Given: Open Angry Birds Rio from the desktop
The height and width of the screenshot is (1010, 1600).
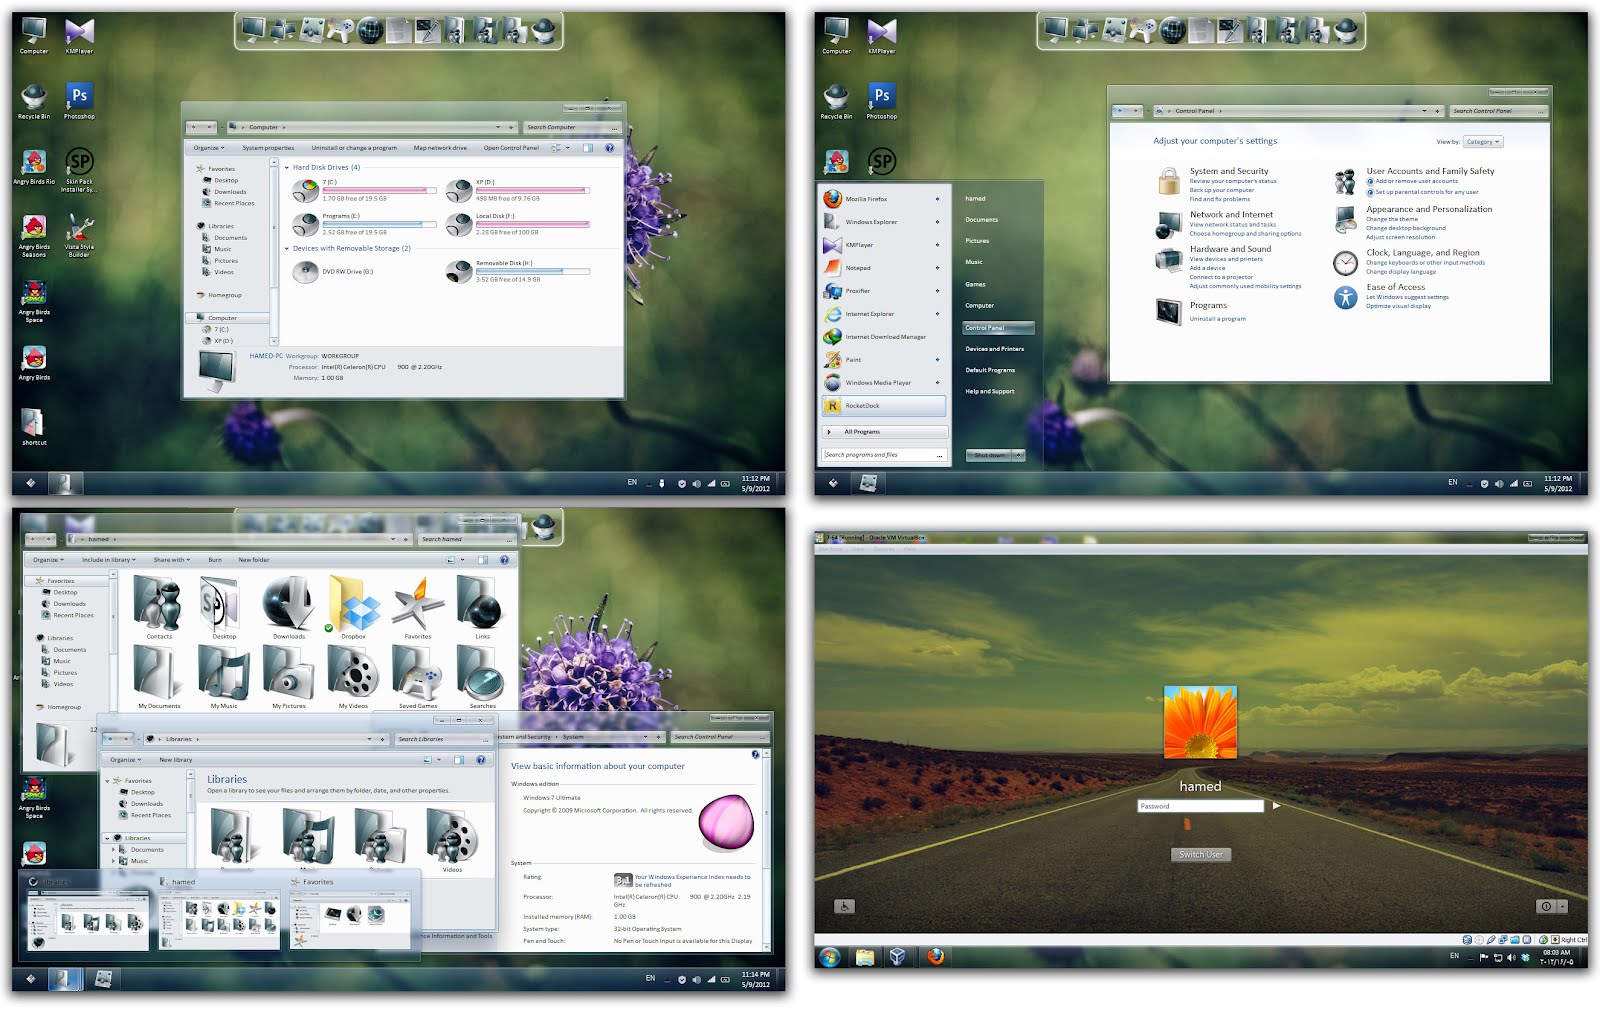Looking at the screenshot, I should 33,160.
